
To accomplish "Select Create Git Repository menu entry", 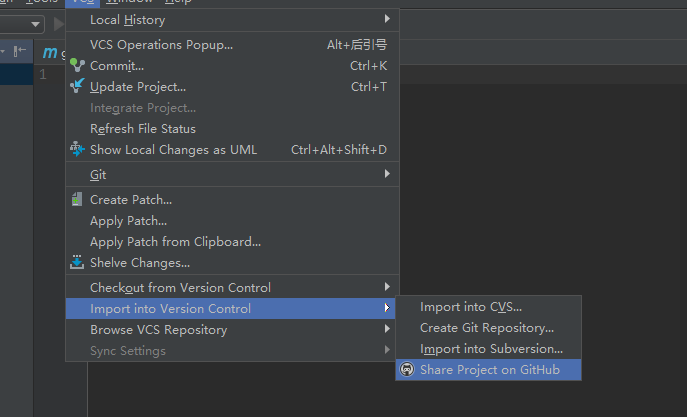I will [x=486, y=328].
